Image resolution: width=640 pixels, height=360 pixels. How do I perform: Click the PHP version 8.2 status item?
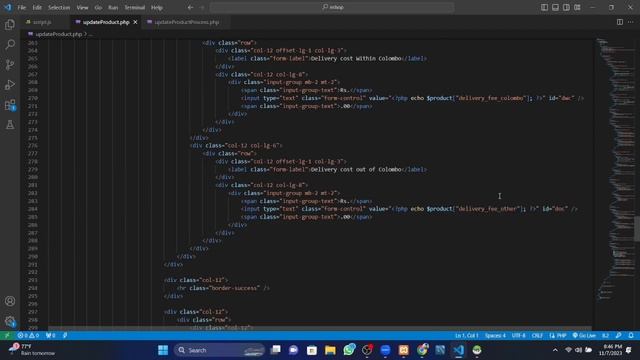(x=605, y=336)
